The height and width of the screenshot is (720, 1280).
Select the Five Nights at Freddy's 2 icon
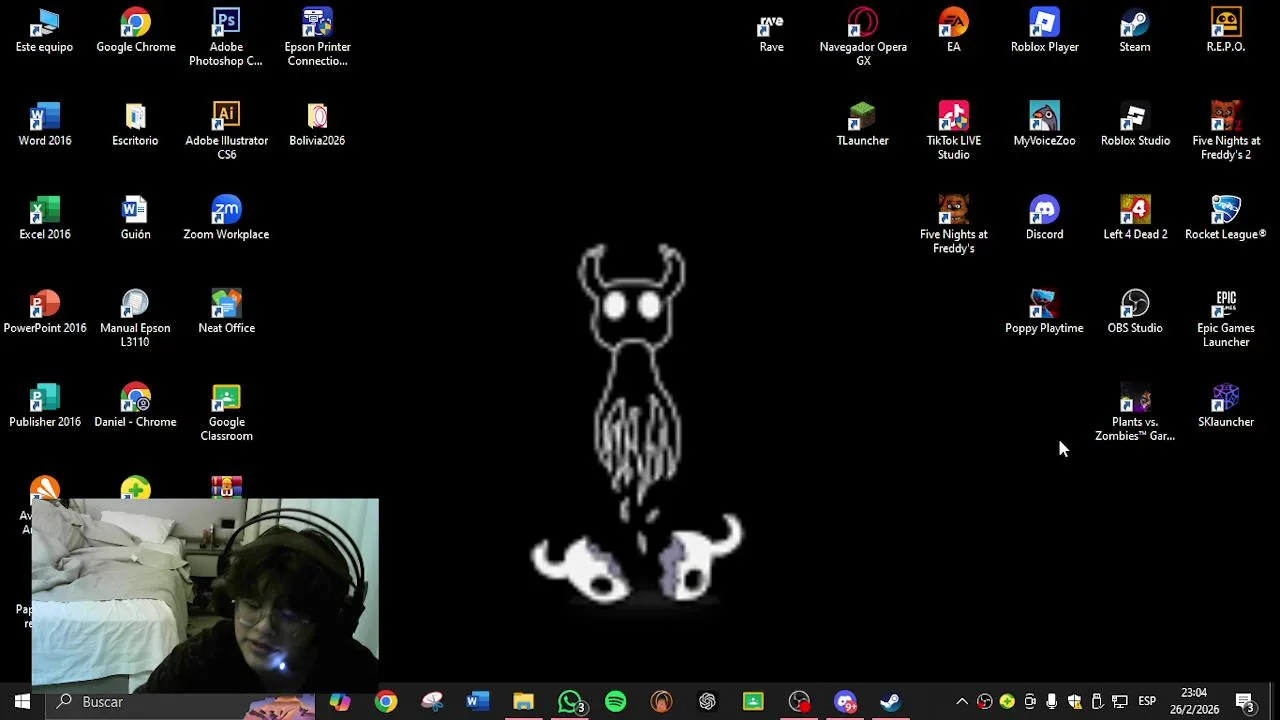[1226, 132]
